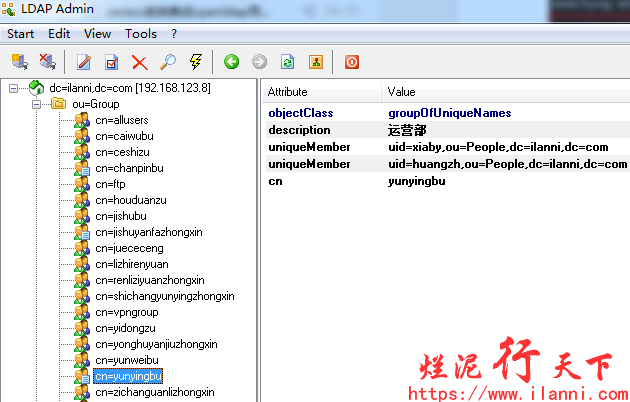Open the Start menu
Viewport: 630px width, 402px height.
click(x=21, y=34)
